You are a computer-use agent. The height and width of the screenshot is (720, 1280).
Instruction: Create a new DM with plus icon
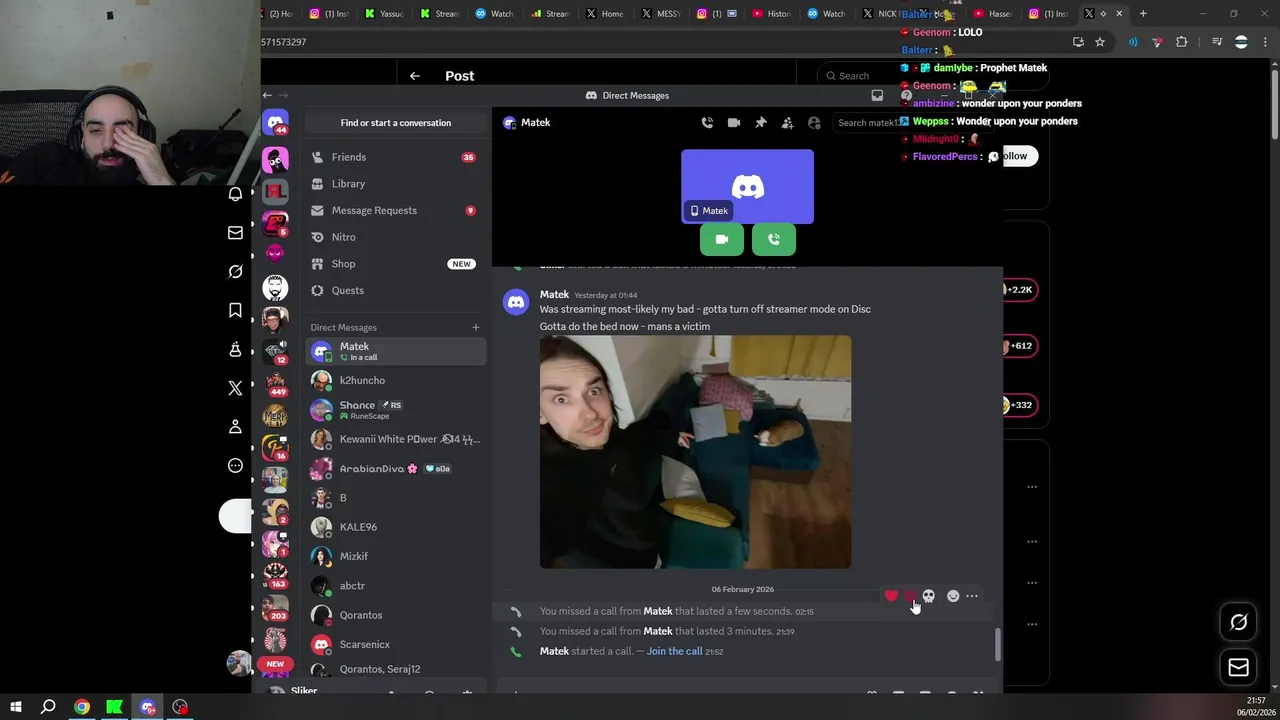(x=476, y=327)
